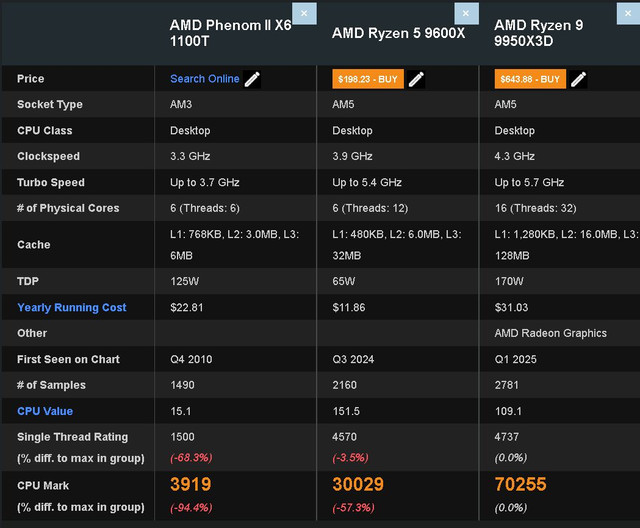Viewport: 640px width, 528px height.
Task: Click the CPU Mark score 70255
Action: (x=520, y=484)
